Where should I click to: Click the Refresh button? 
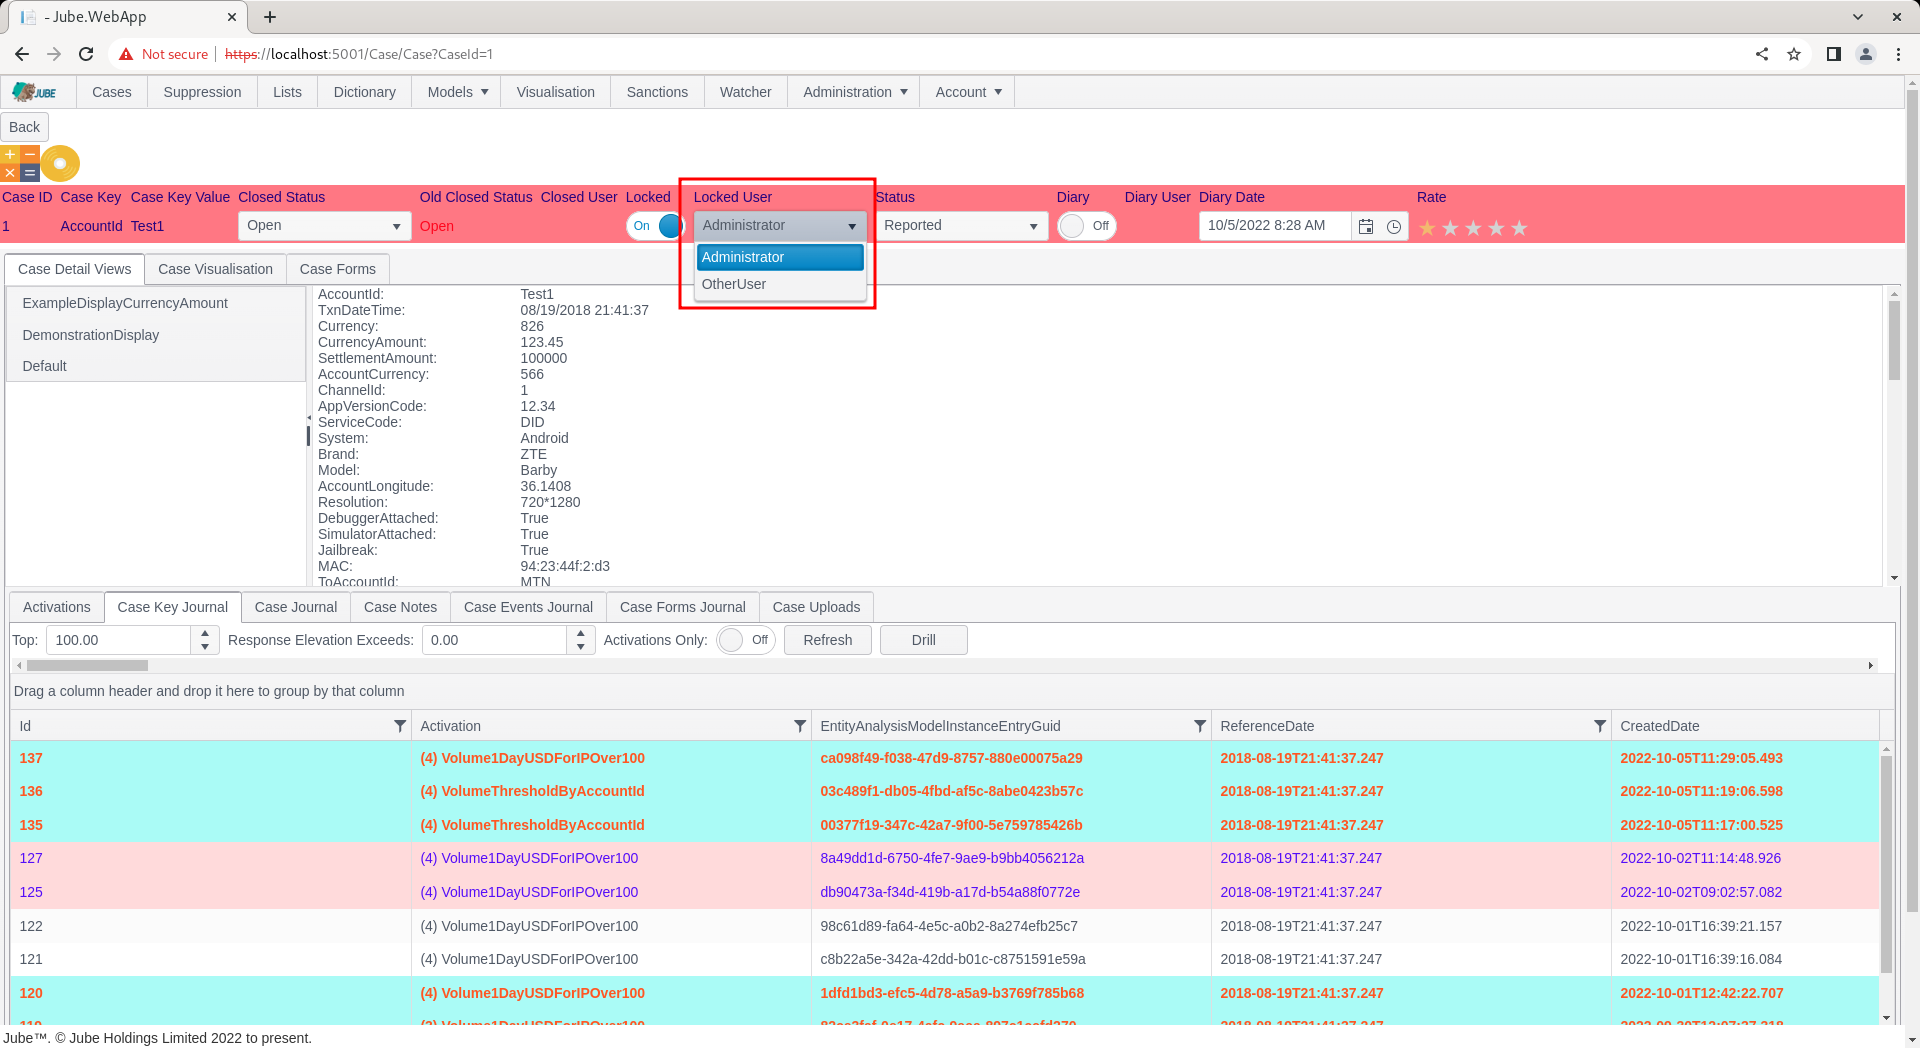[x=828, y=640]
